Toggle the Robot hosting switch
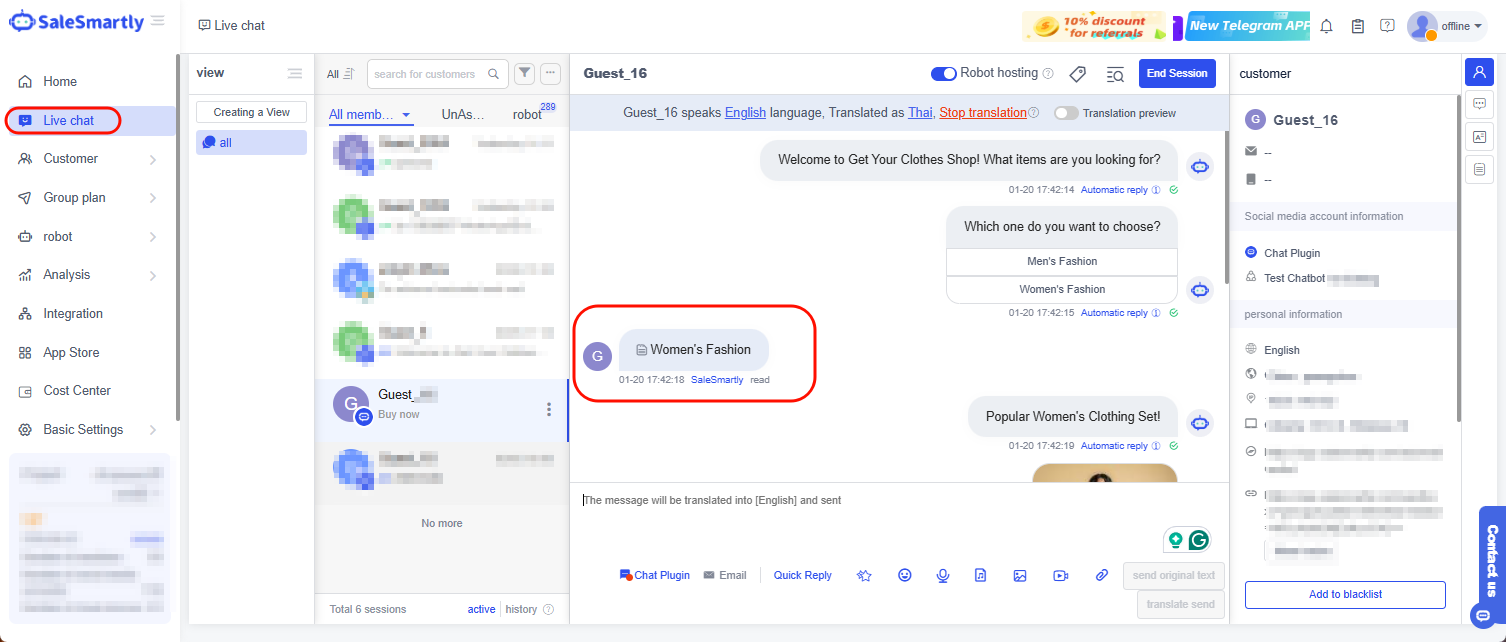 tap(943, 74)
